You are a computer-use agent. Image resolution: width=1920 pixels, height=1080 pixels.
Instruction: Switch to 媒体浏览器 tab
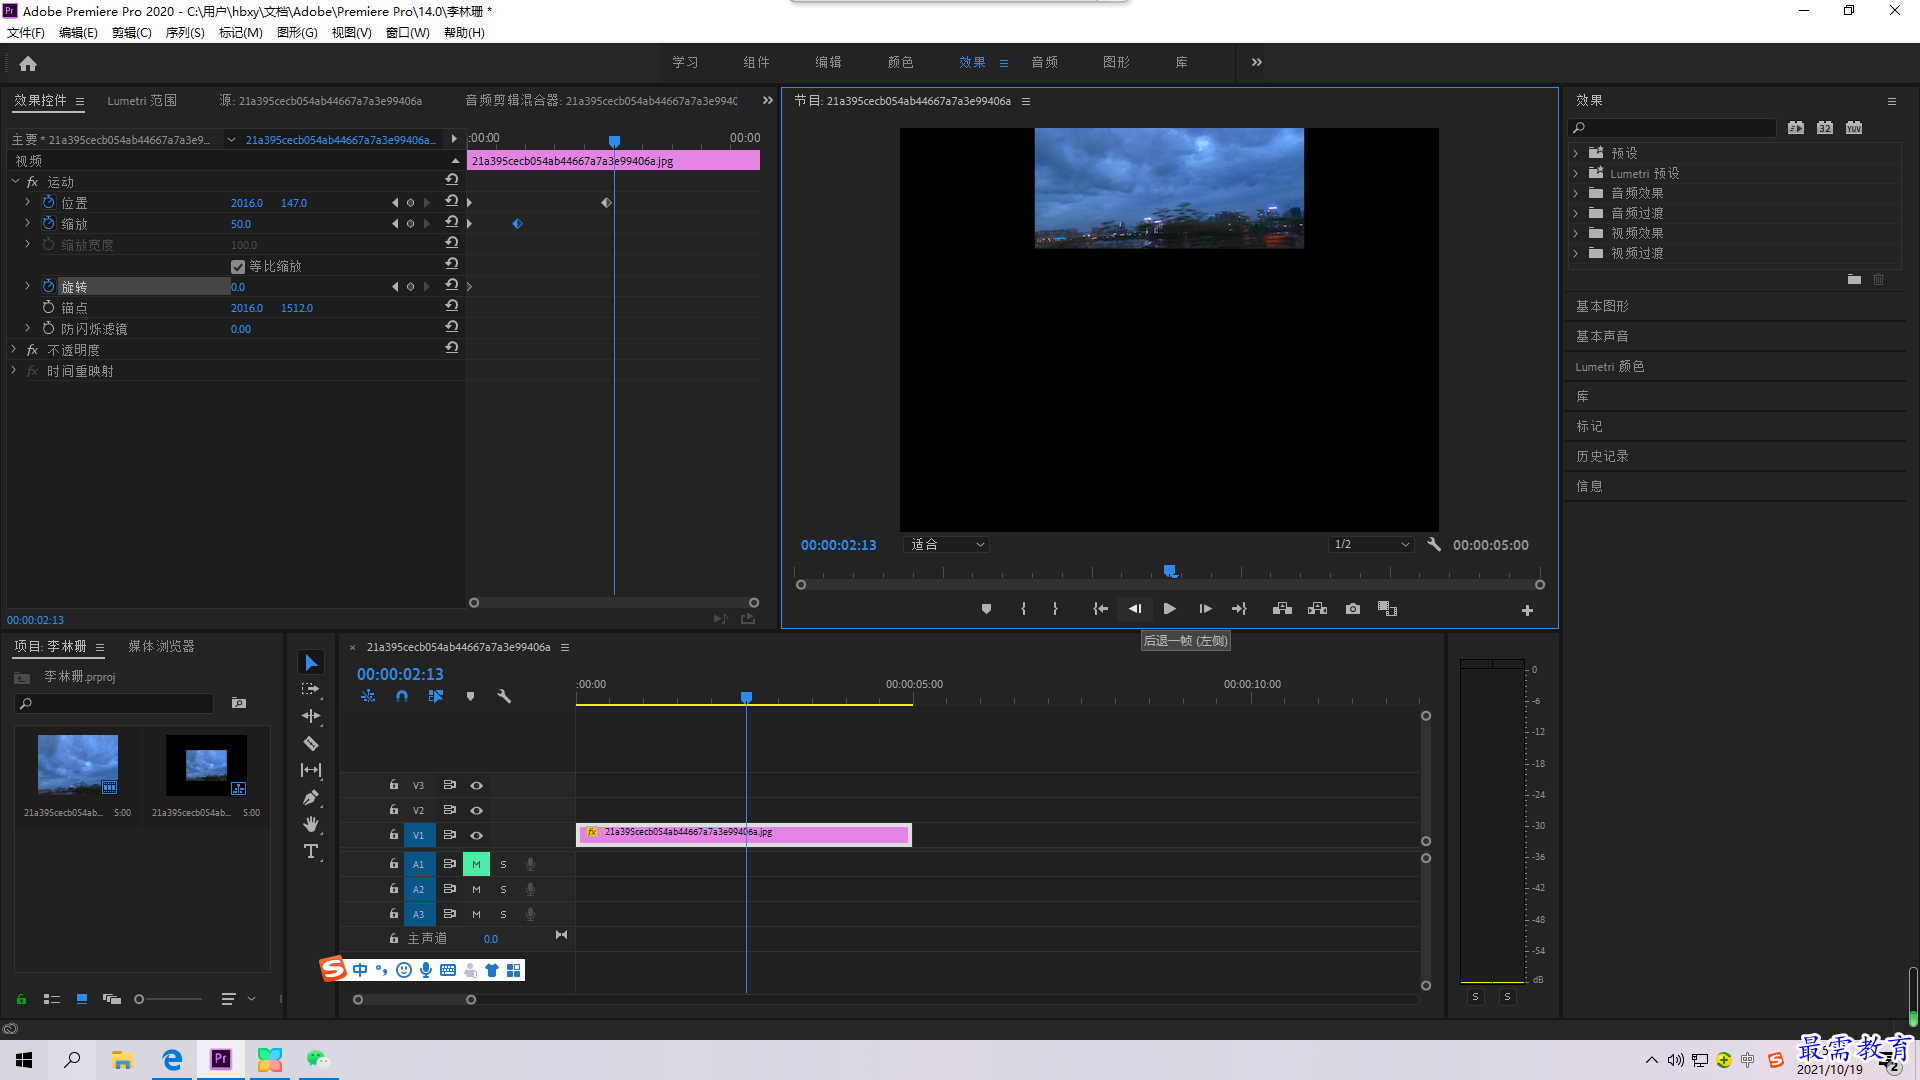[161, 646]
